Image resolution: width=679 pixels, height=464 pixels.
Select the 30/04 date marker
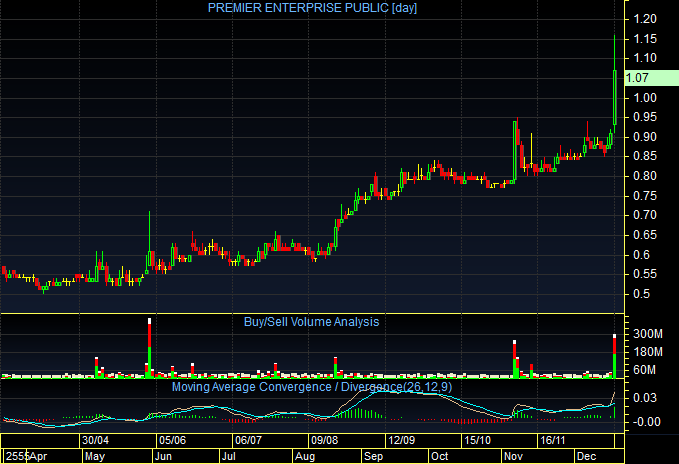click(x=95, y=441)
